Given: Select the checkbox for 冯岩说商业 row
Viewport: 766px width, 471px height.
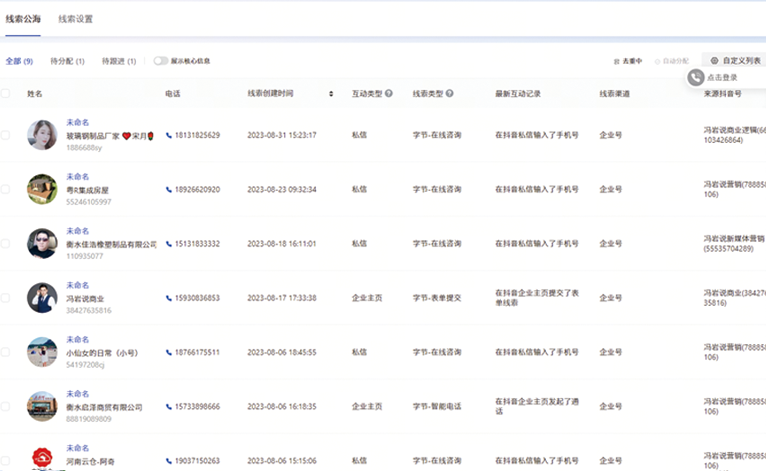Looking at the screenshot, I should click(x=6, y=298).
